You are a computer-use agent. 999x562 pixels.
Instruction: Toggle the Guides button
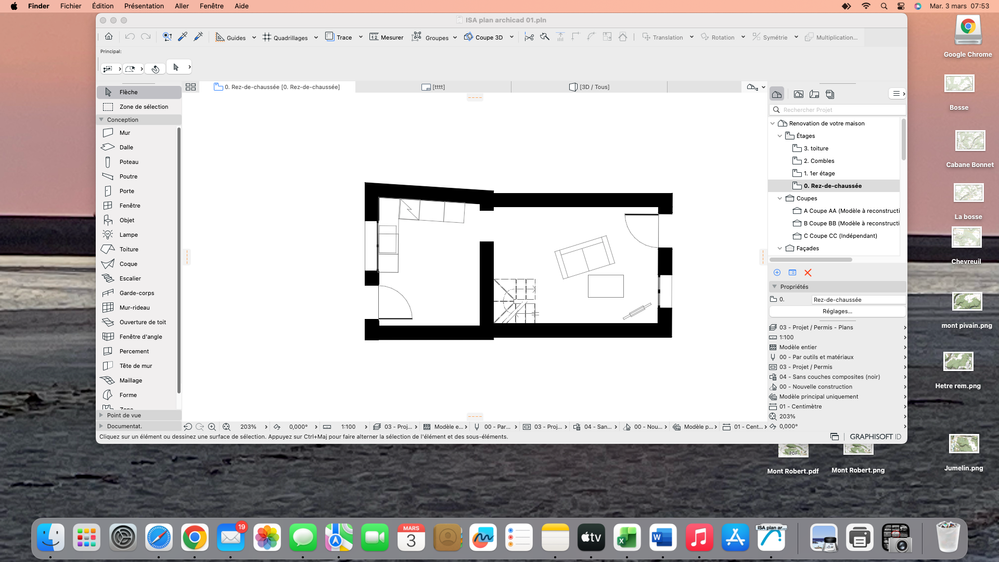(x=230, y=37)
